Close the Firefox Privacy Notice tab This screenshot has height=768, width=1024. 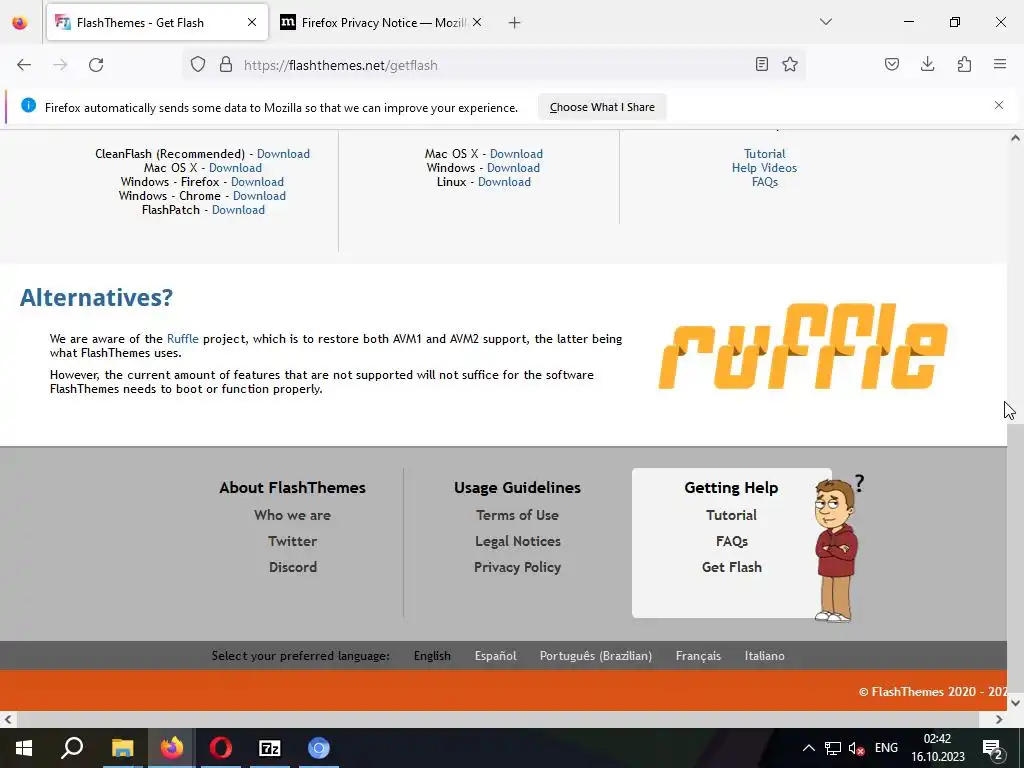click(477, 22)
